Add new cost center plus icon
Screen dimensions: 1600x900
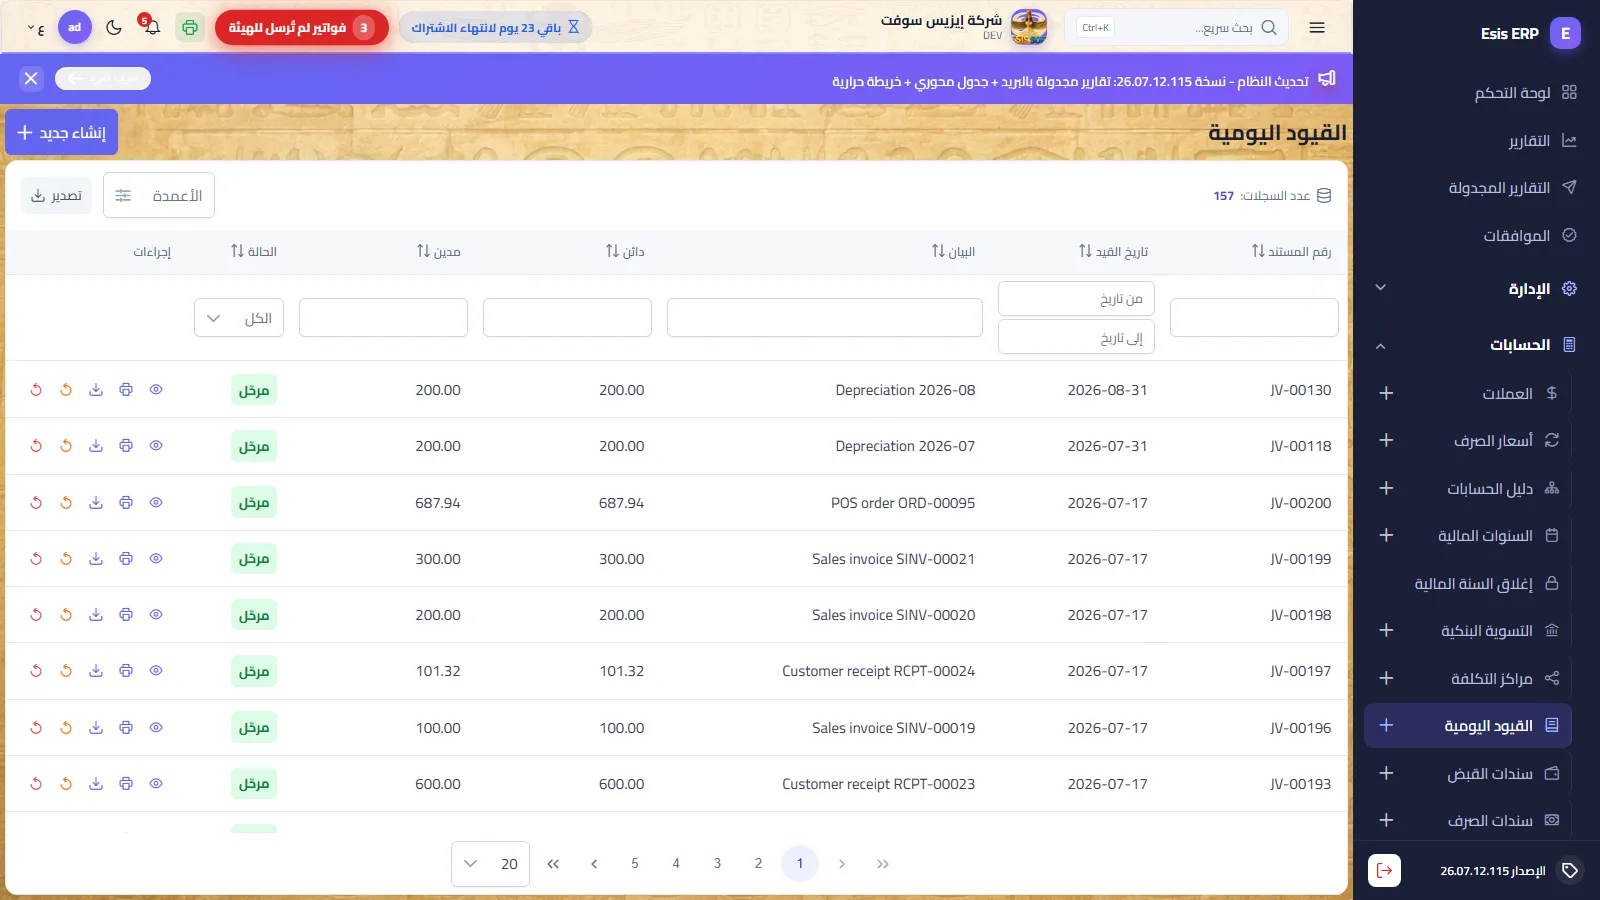[1386, 678]
